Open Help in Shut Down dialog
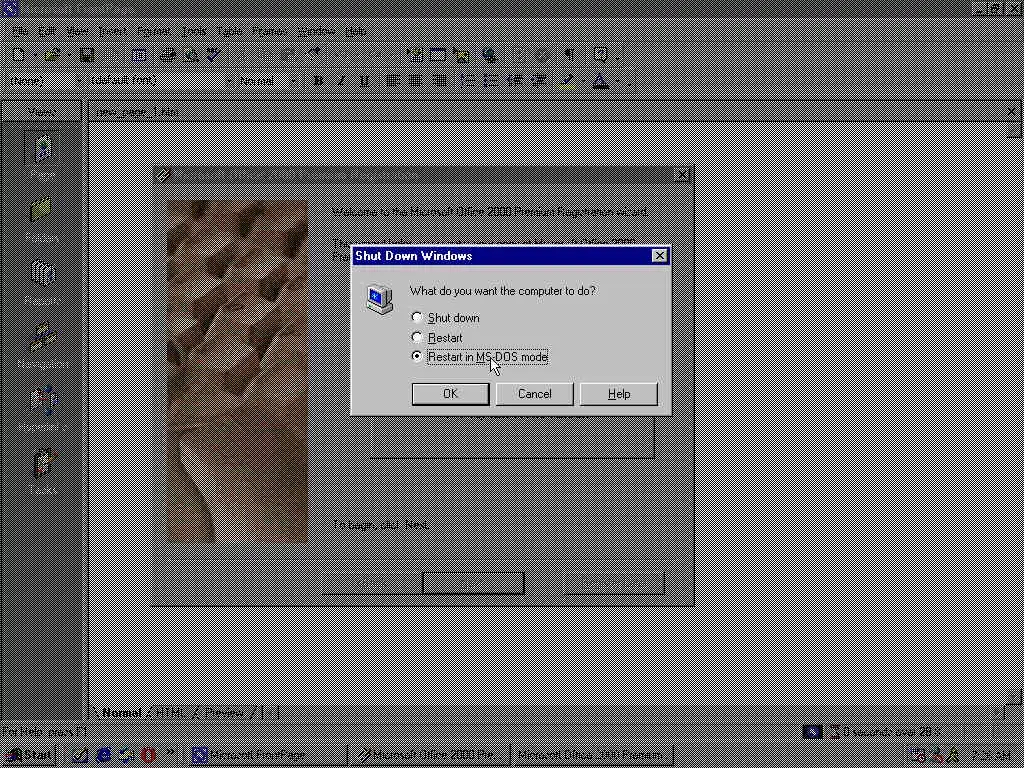 click(618, 394)
